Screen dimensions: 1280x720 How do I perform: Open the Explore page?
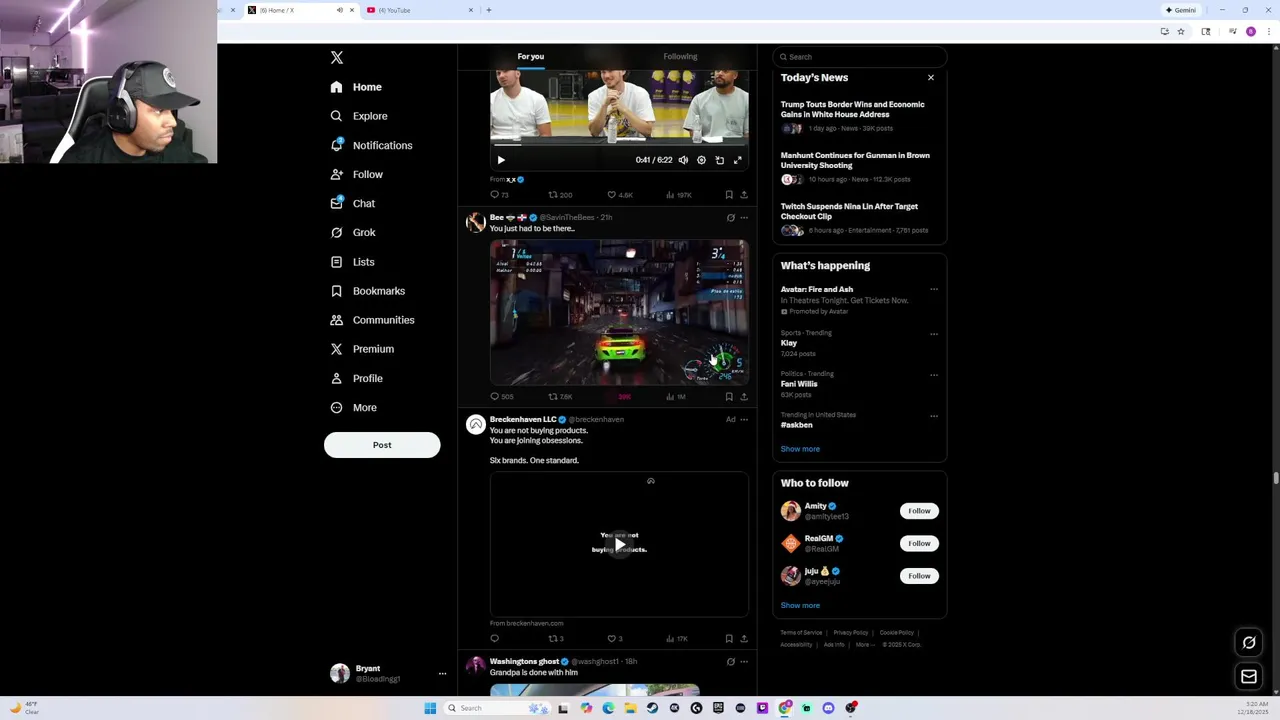359,116
